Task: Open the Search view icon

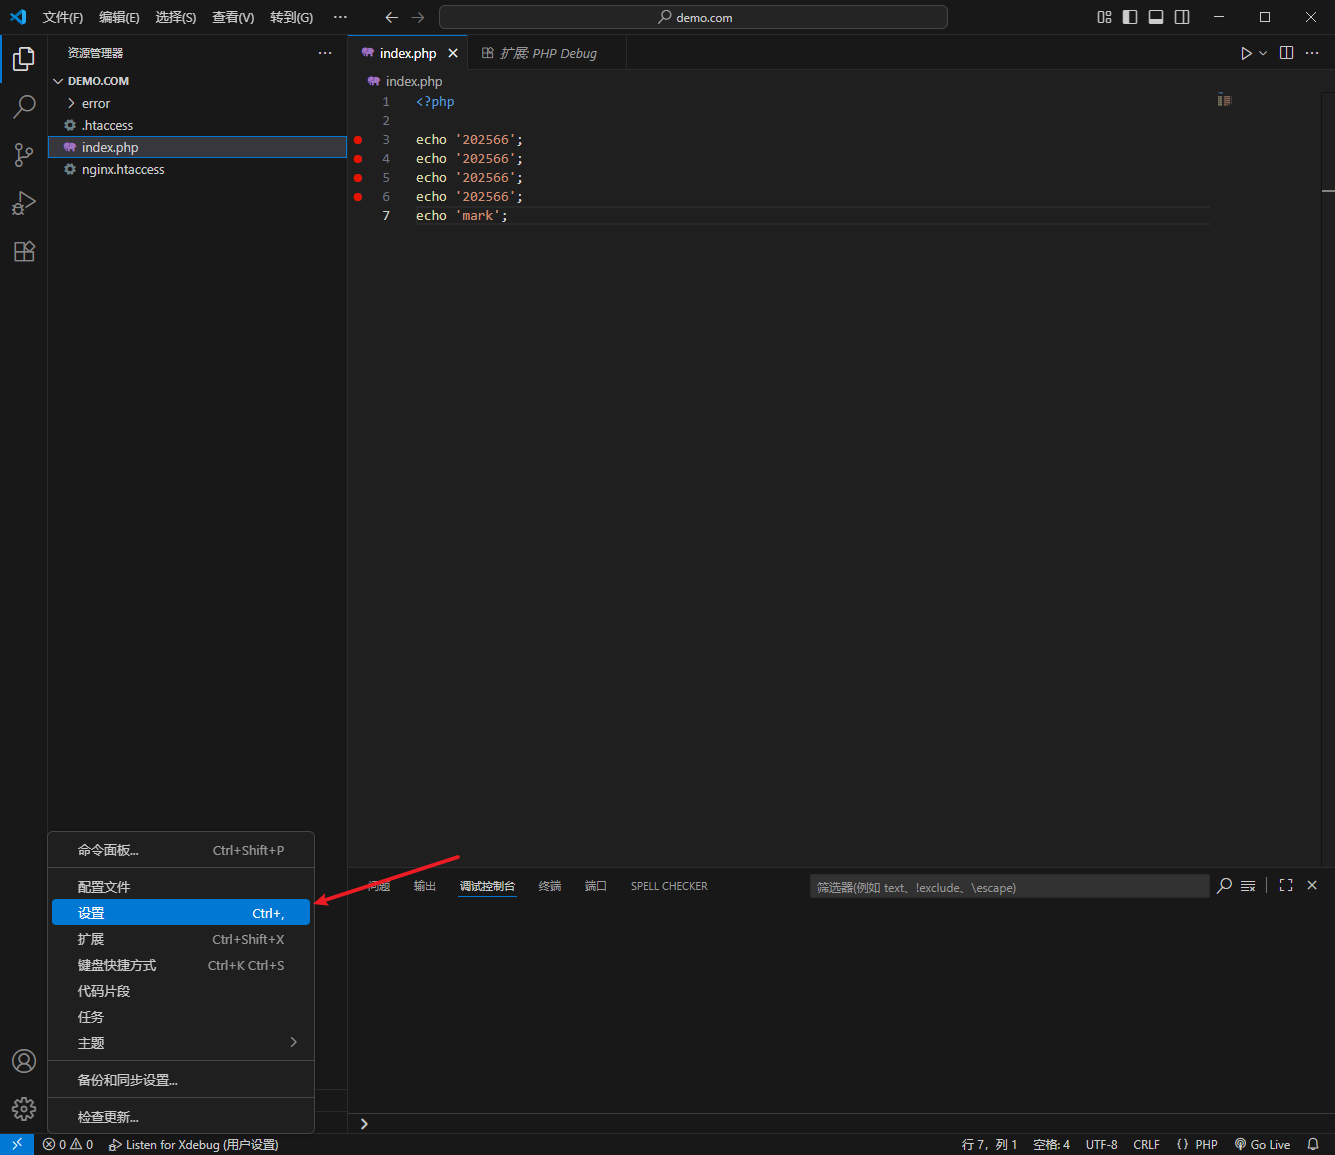Action: tap(23, 107)
